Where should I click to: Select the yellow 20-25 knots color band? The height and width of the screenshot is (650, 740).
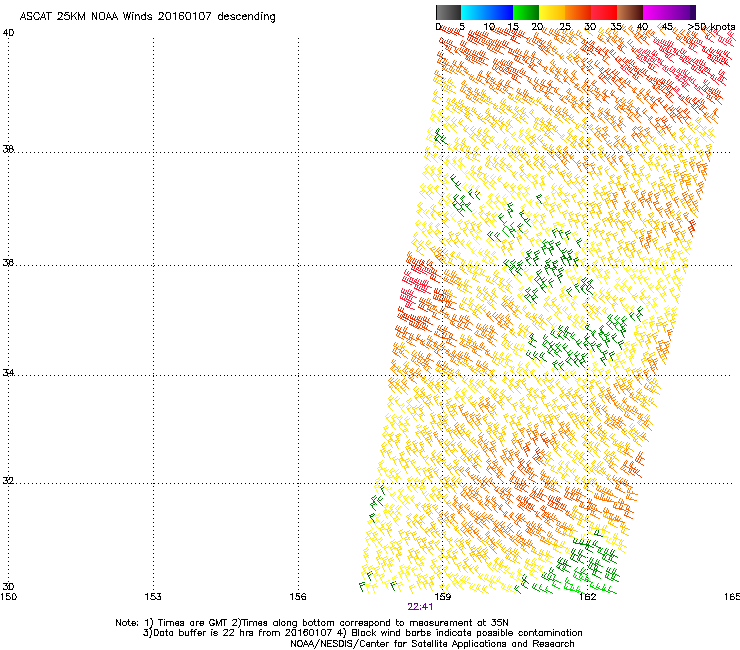[552, 12]
